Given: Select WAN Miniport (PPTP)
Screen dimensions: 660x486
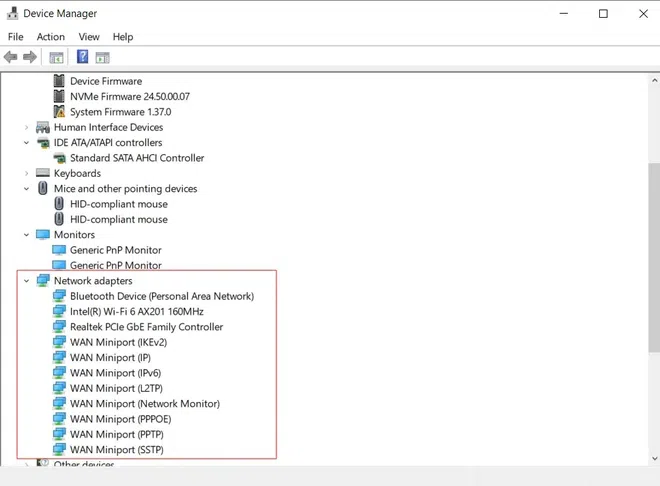Looking at the screenshot, I should pos(117,434).
